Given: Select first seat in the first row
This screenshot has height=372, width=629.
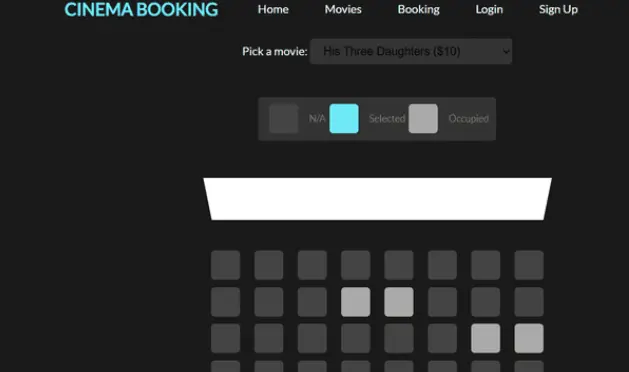Looking at the screenshot, I should point(225,265).
